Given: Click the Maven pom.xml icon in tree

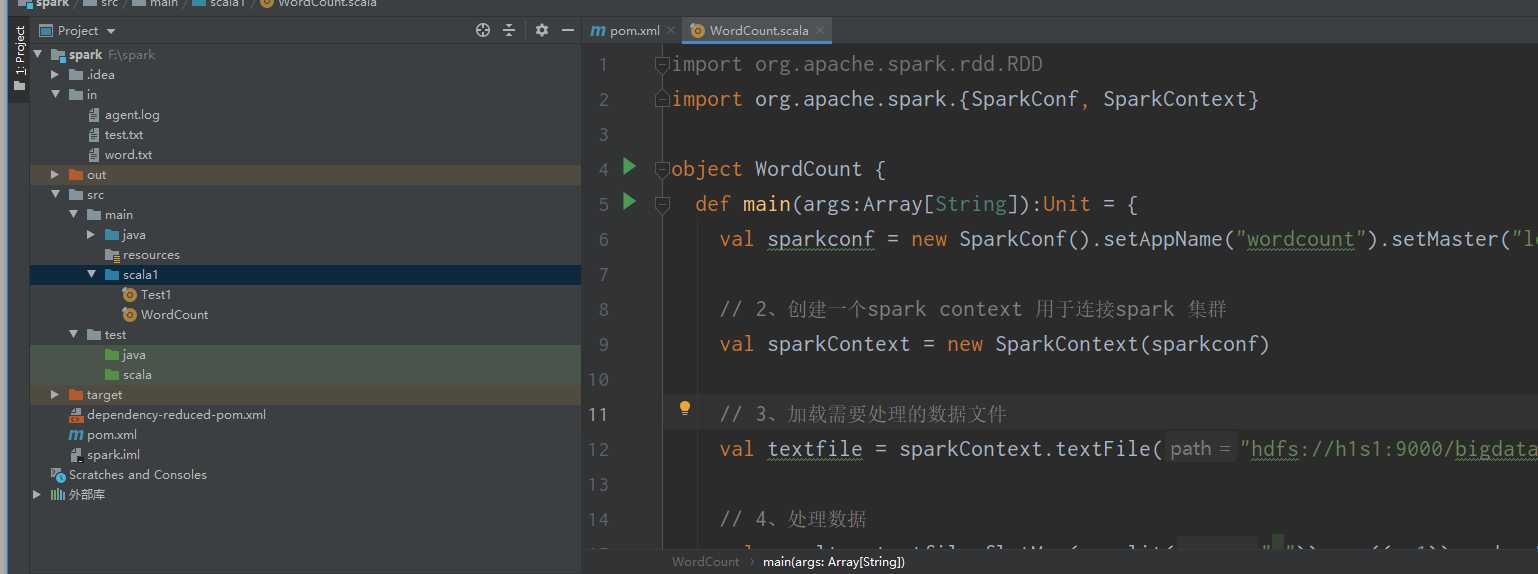Looking at the screenshot, I should [76, 435].
